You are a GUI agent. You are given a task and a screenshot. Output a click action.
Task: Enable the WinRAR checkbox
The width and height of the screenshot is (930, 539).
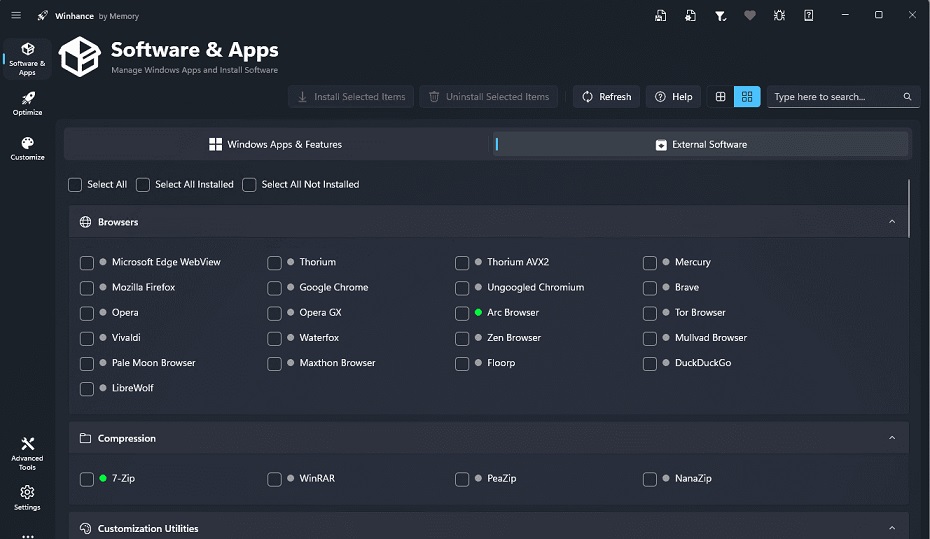(x=274, y=480)
